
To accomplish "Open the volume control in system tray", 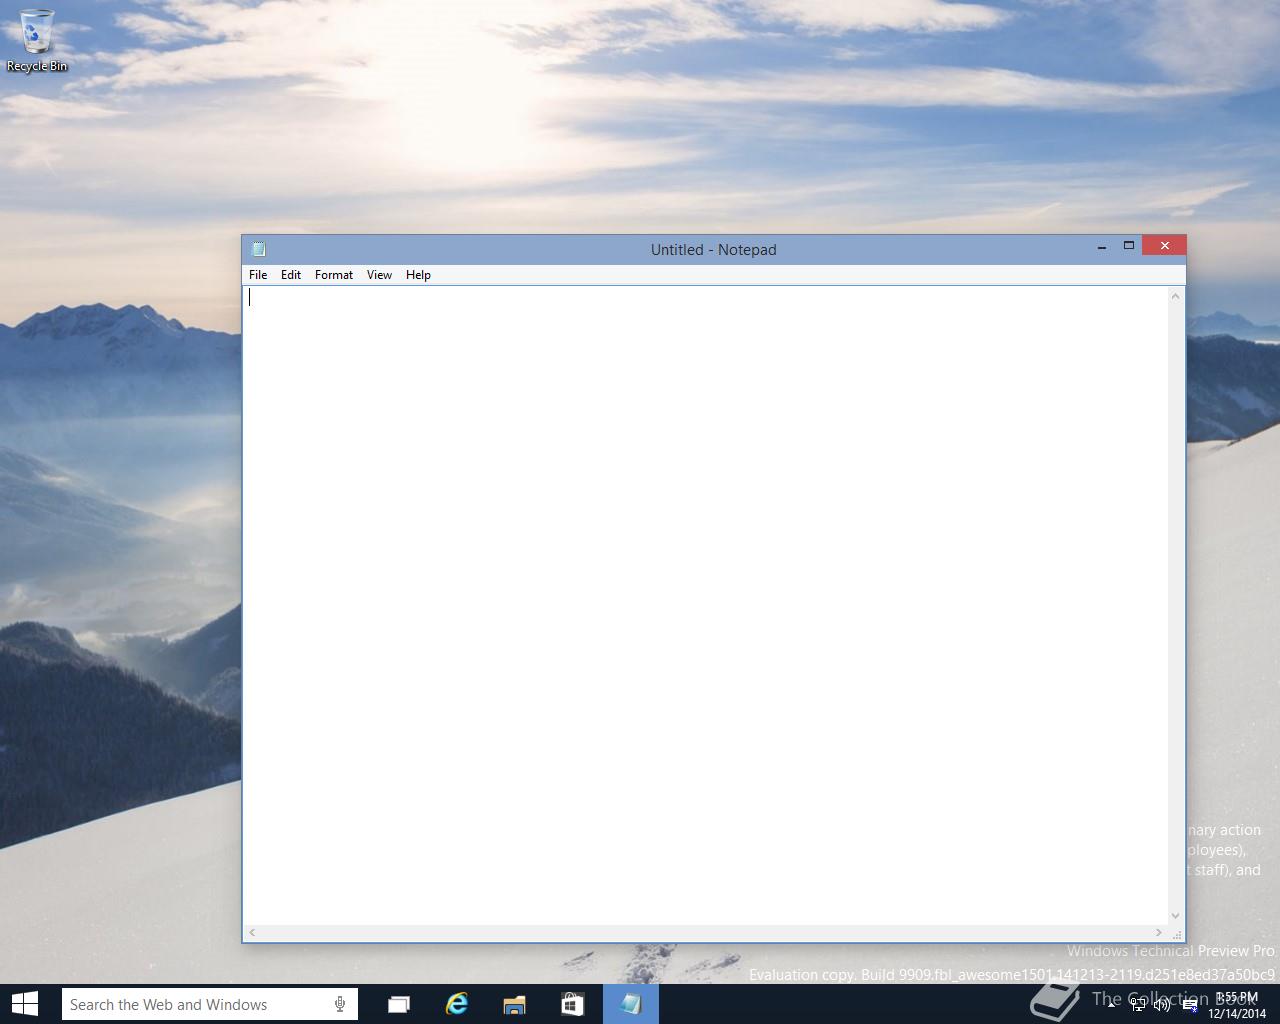I will click(x=1162, y=1005).
